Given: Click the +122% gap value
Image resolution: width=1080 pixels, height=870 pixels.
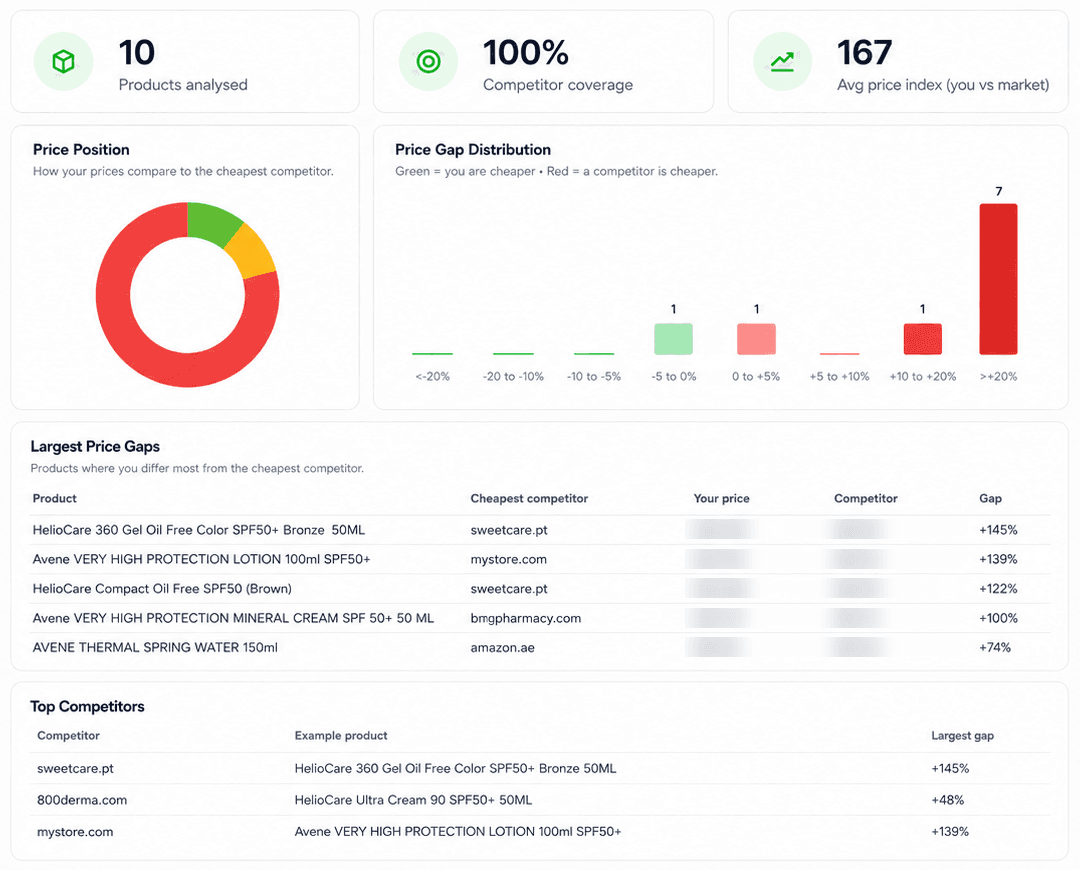Looking at the screenshot, I should pyautogui.click(x=998, y=588).
